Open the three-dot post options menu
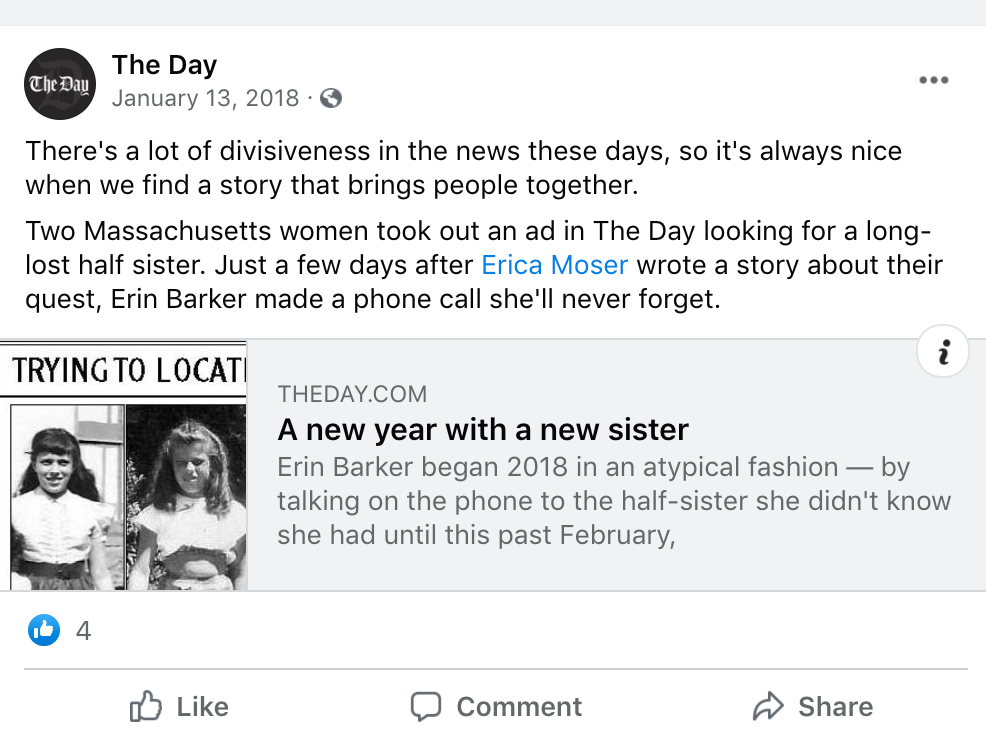This screenshot has width=986, height=740. (x=933, y=80)
